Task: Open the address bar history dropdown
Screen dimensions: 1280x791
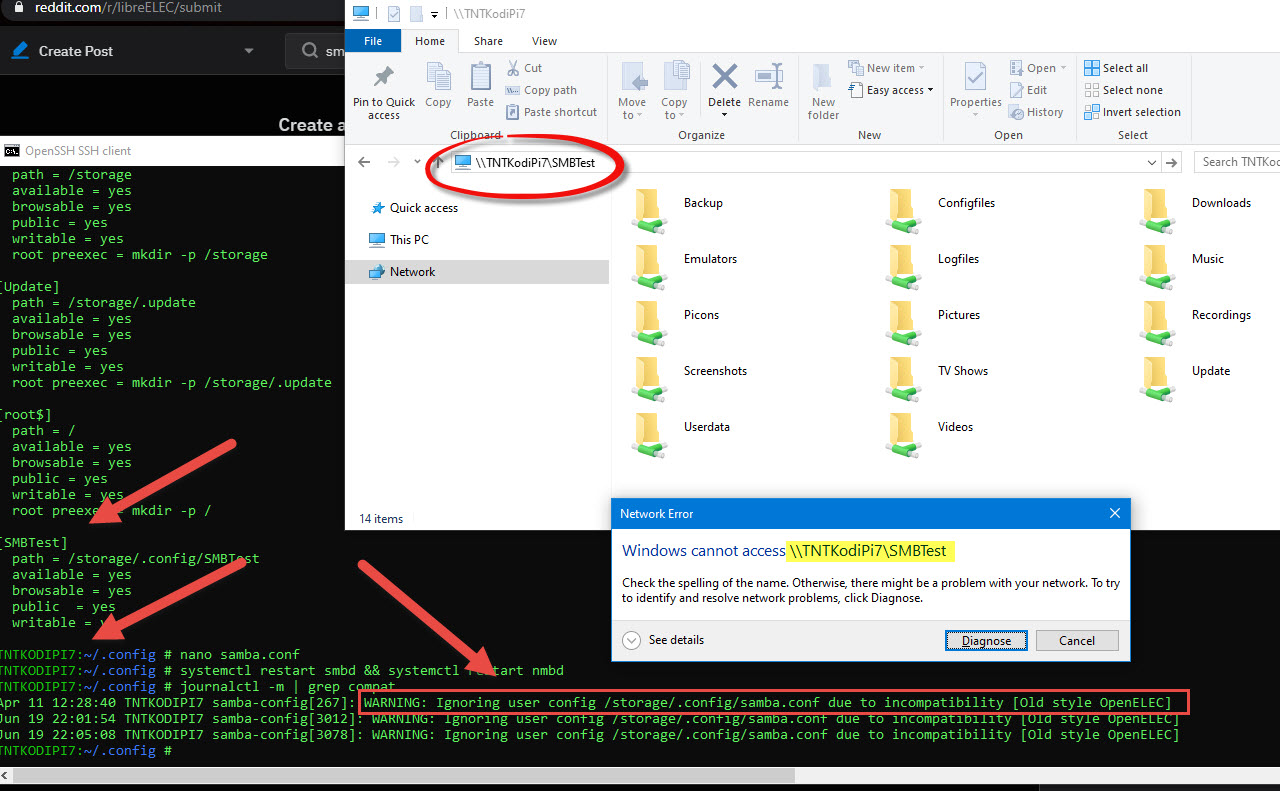Action: [x=1152, y=162]
